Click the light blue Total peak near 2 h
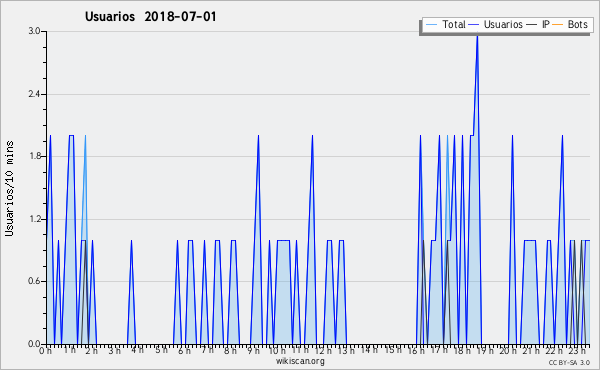Viewport: 600px width, 370px height. pyautogui.click(x=85, y=135)
